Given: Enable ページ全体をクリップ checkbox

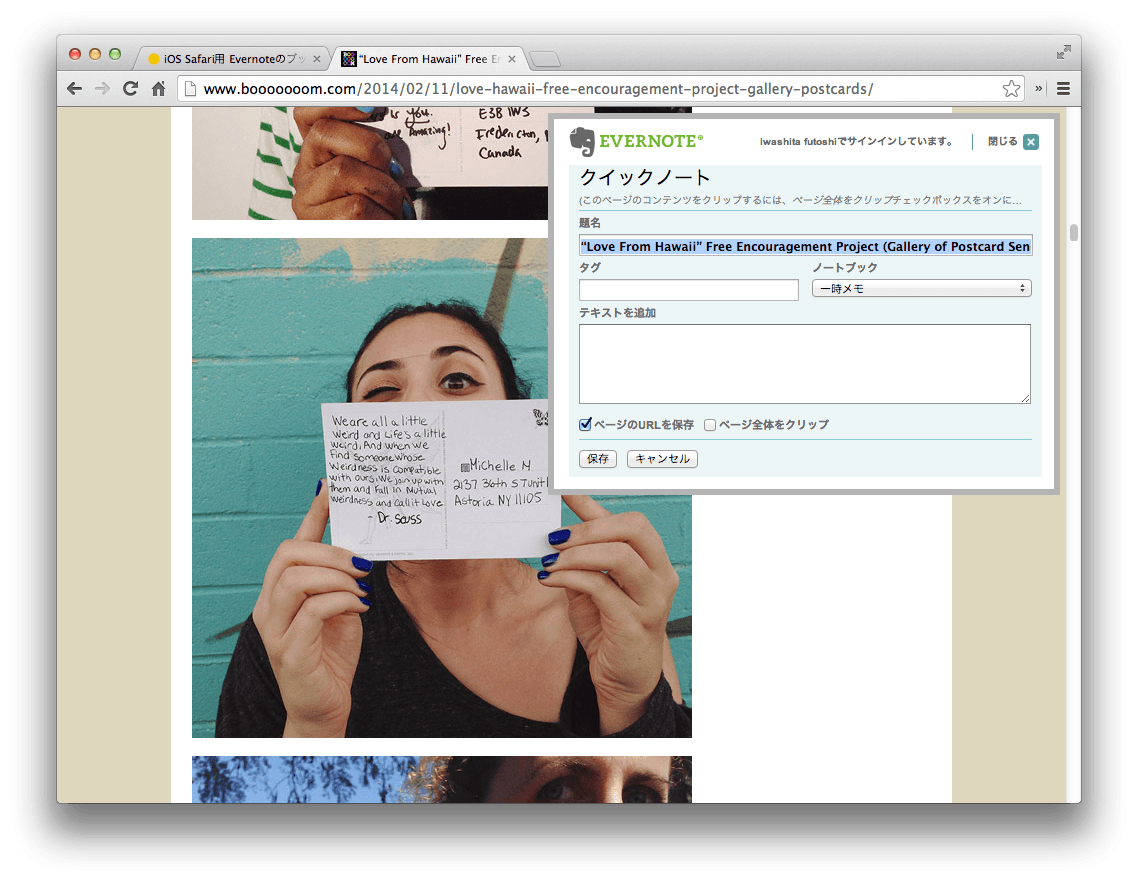Looking at the screenshot, I should pyautogui.click(x=709, y=424).
